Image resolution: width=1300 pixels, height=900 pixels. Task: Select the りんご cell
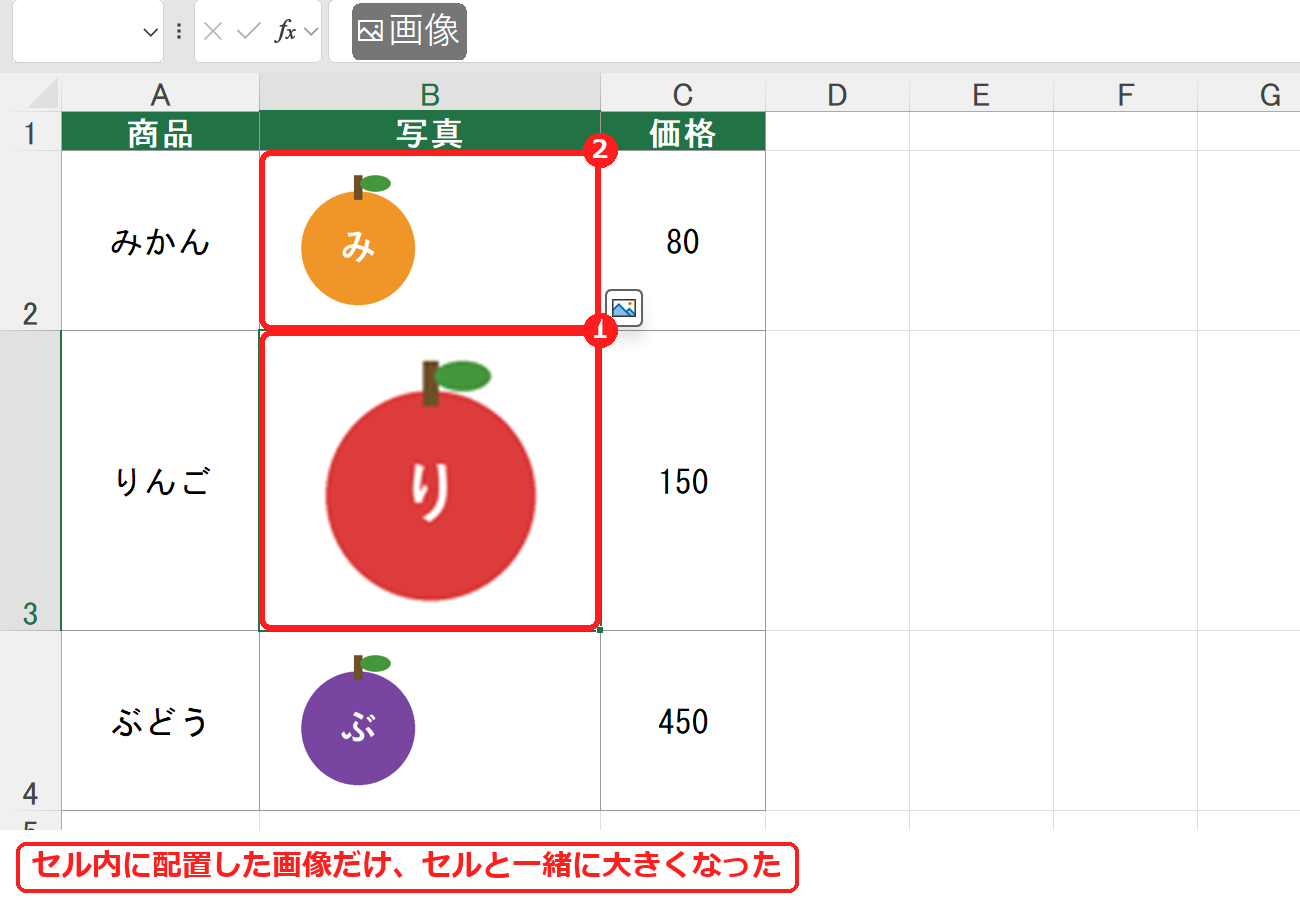click(x=160, y=481)
